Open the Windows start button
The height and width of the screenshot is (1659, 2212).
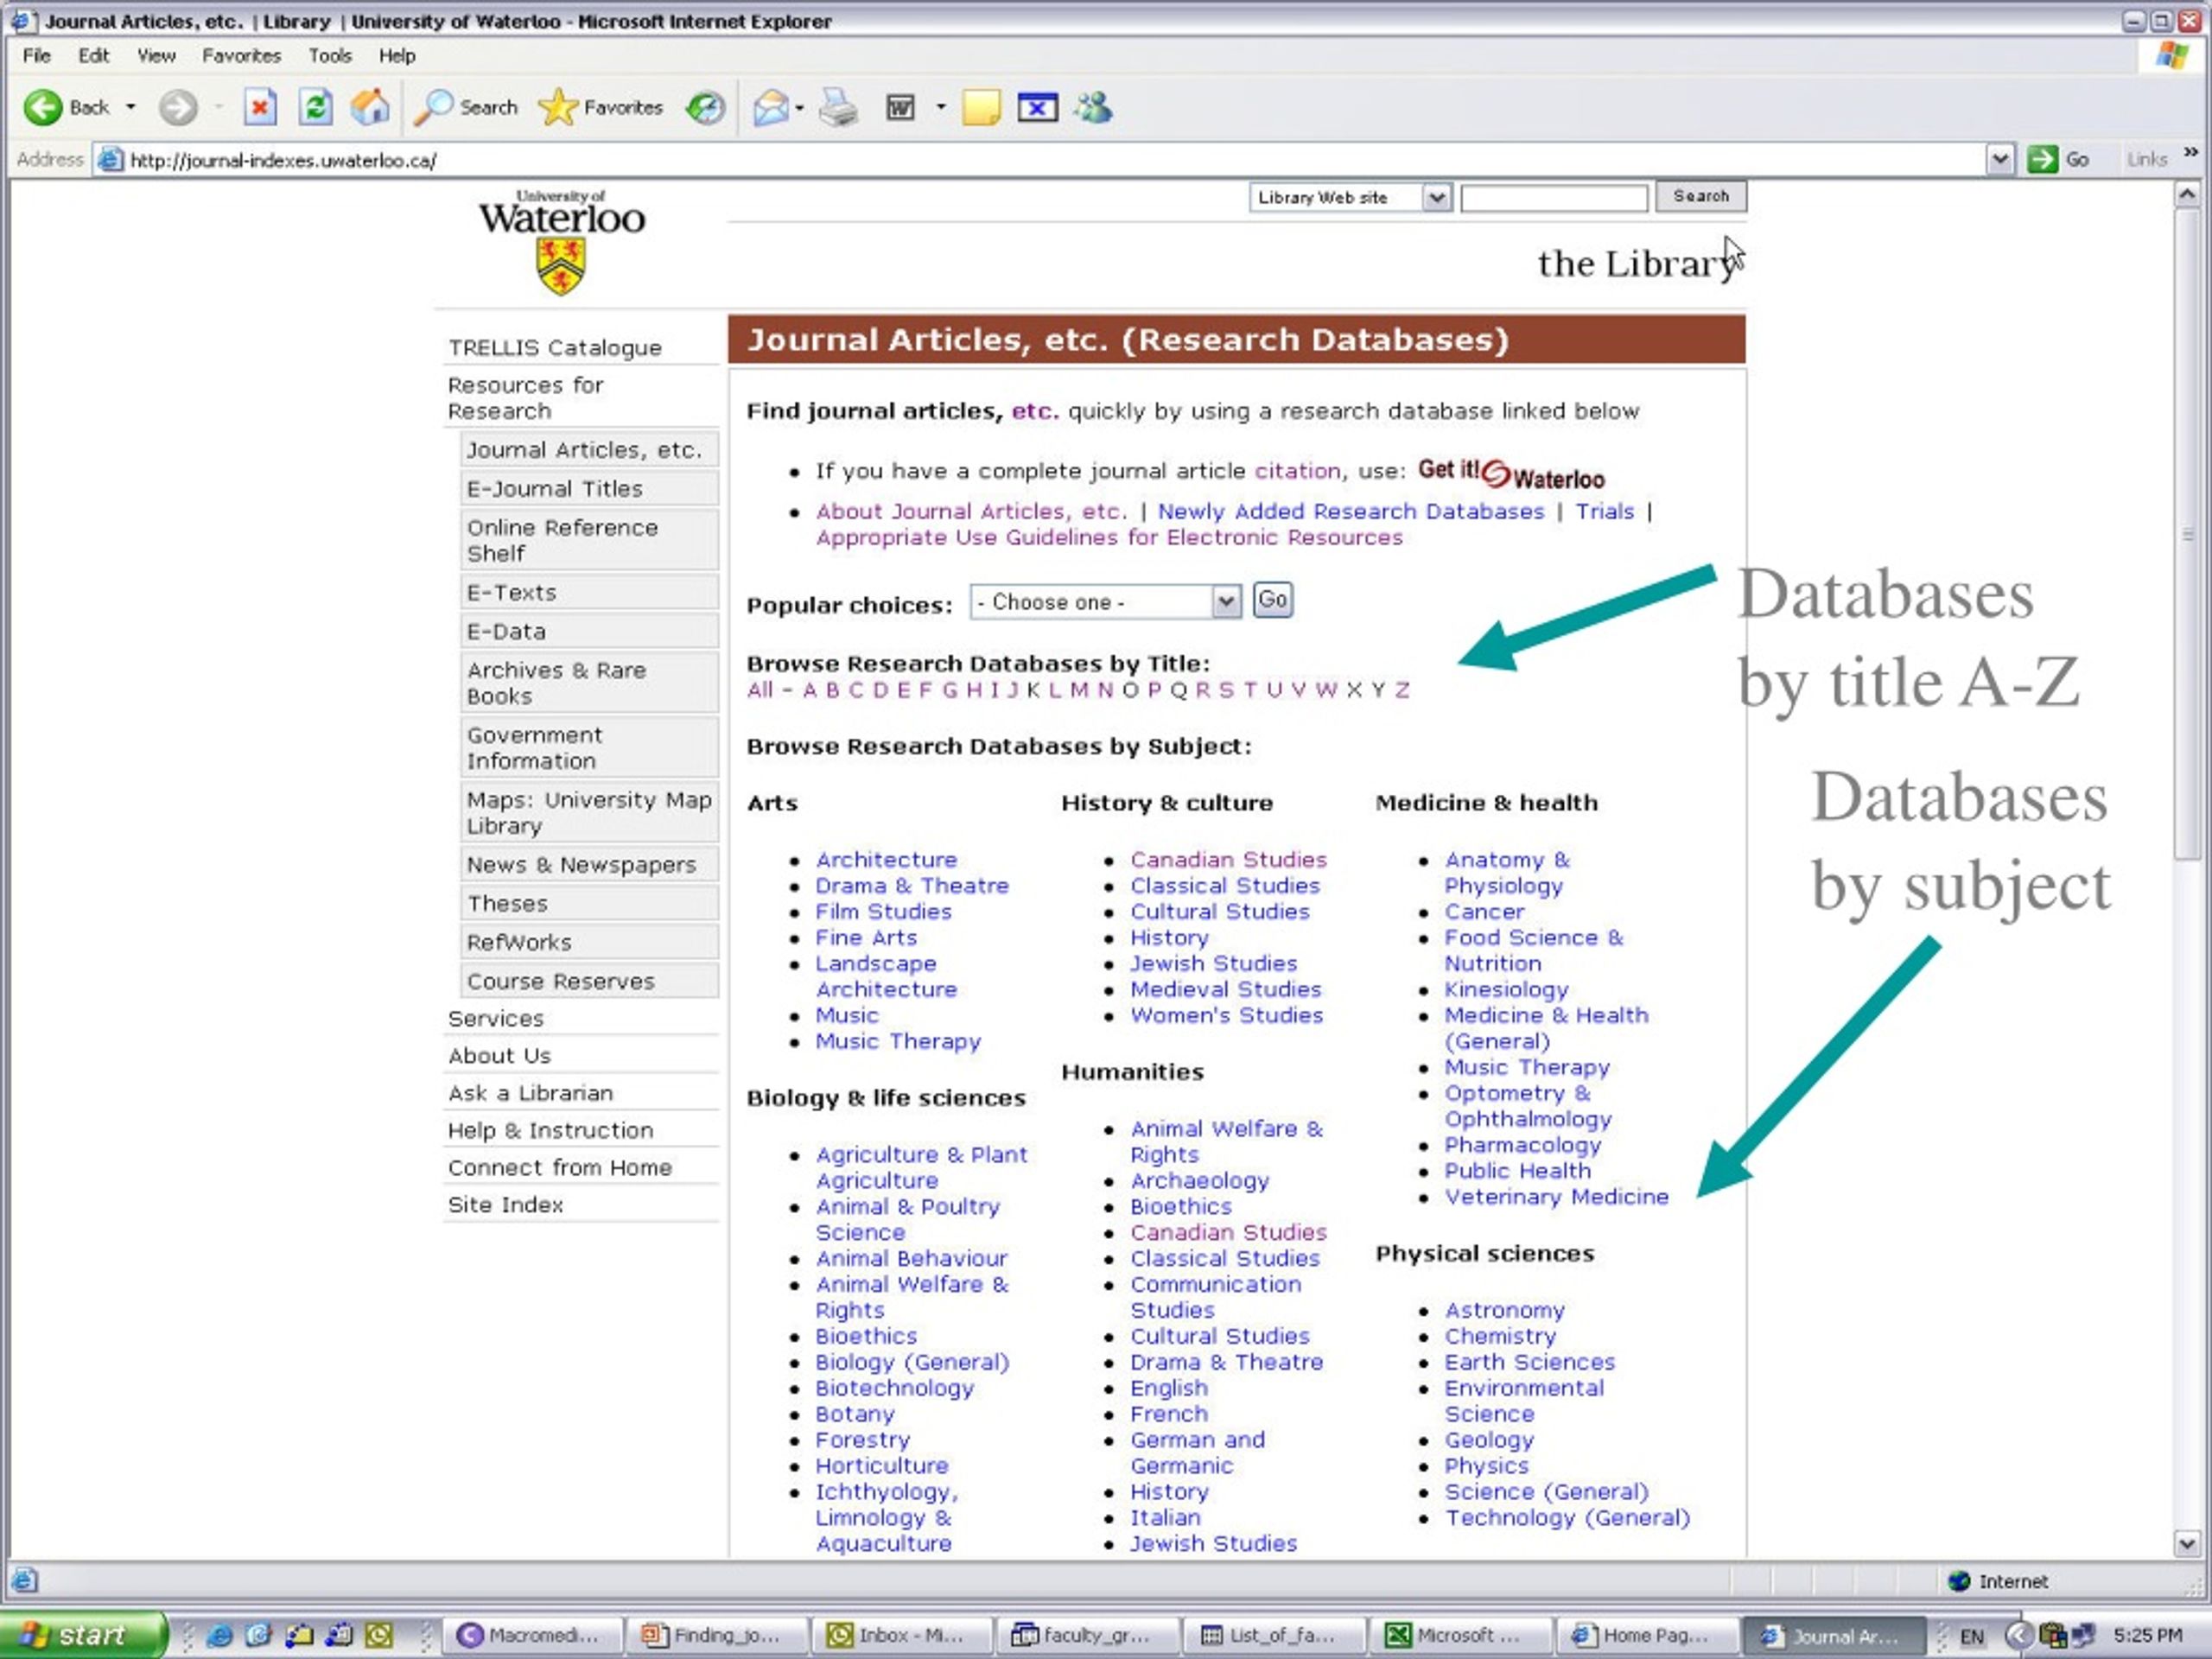[x=82, y=1635]
